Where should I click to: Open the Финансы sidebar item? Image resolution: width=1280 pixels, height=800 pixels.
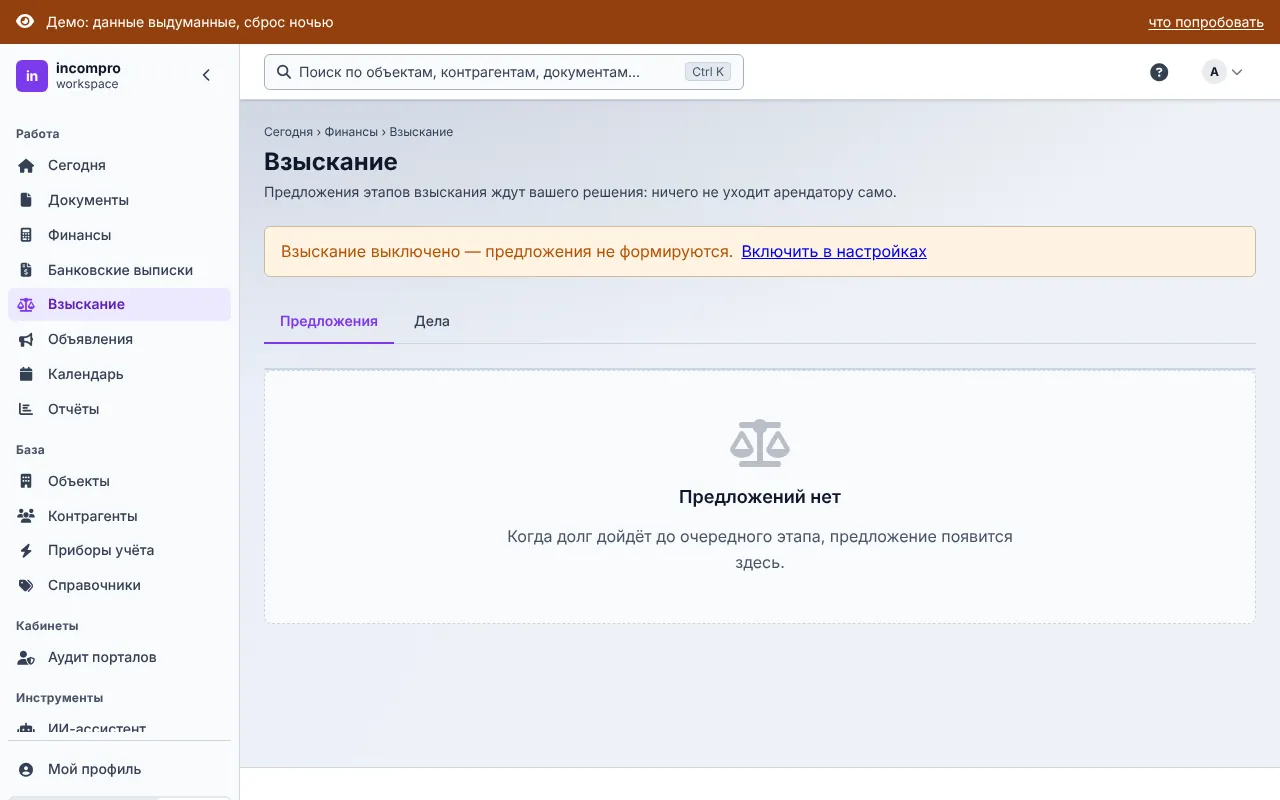point(119,235)
